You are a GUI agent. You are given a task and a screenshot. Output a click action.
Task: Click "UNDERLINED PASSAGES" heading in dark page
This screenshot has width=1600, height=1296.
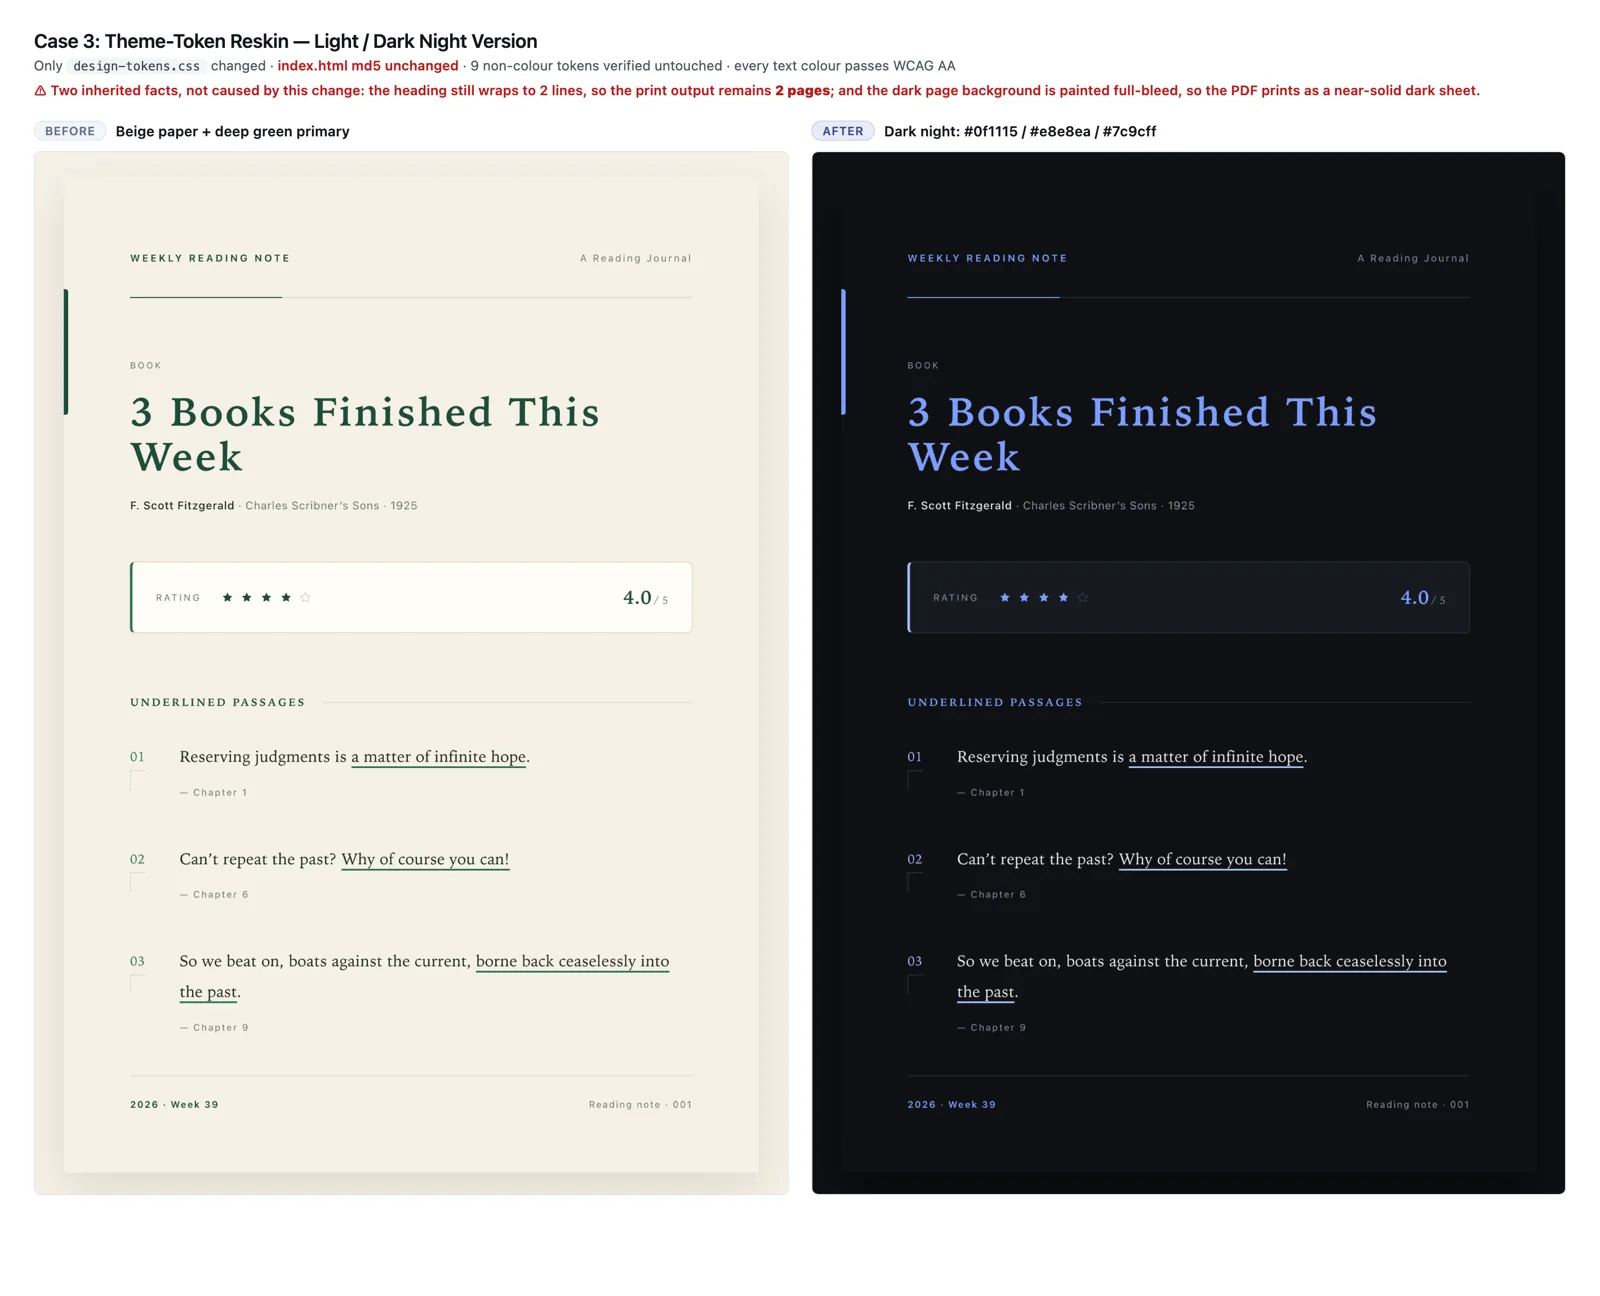tap(995, 703)
